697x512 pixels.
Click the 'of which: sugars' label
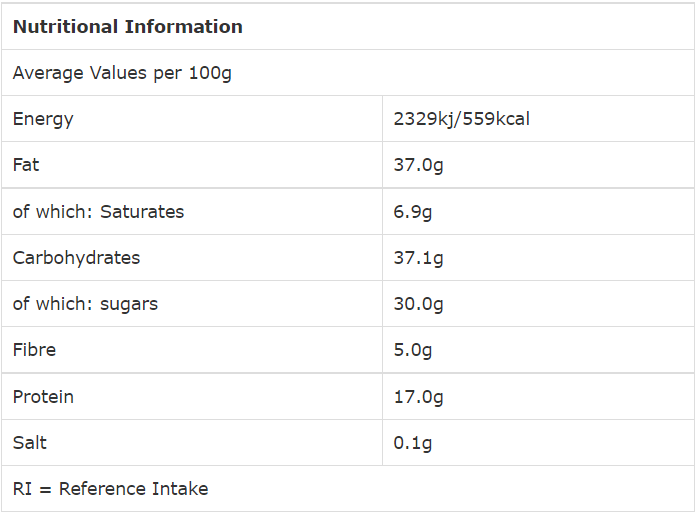[x=85, y=304]
